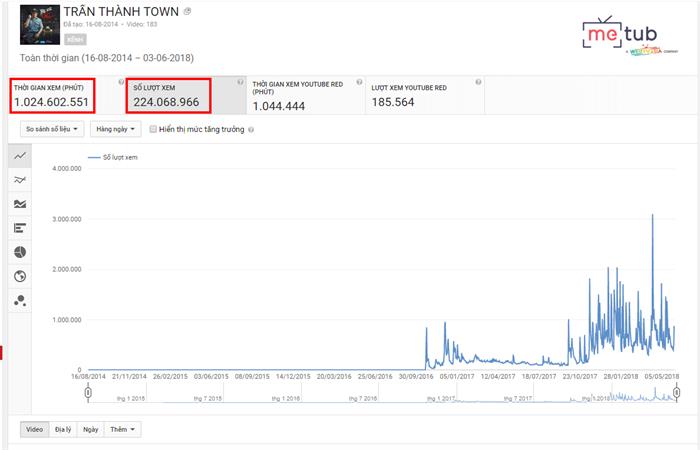Select the line chart view icon
This screenshot has height=450, width=700.
[20, 157]
